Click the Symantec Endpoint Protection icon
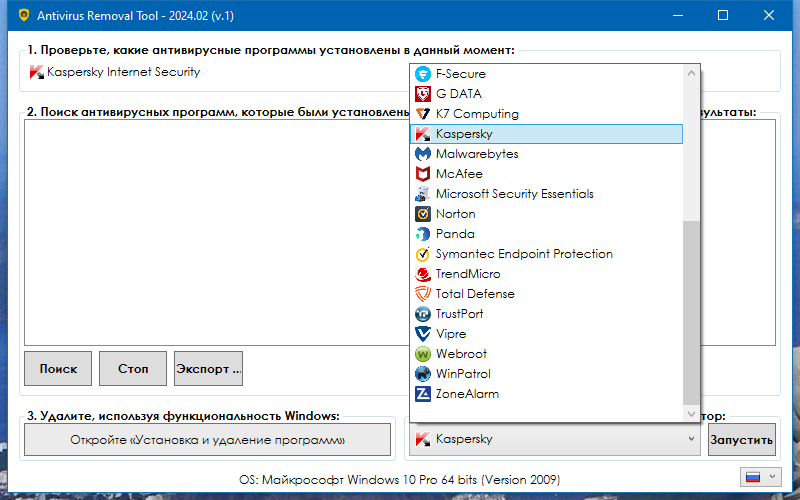 pyautogui.click(x=423, y=254)
